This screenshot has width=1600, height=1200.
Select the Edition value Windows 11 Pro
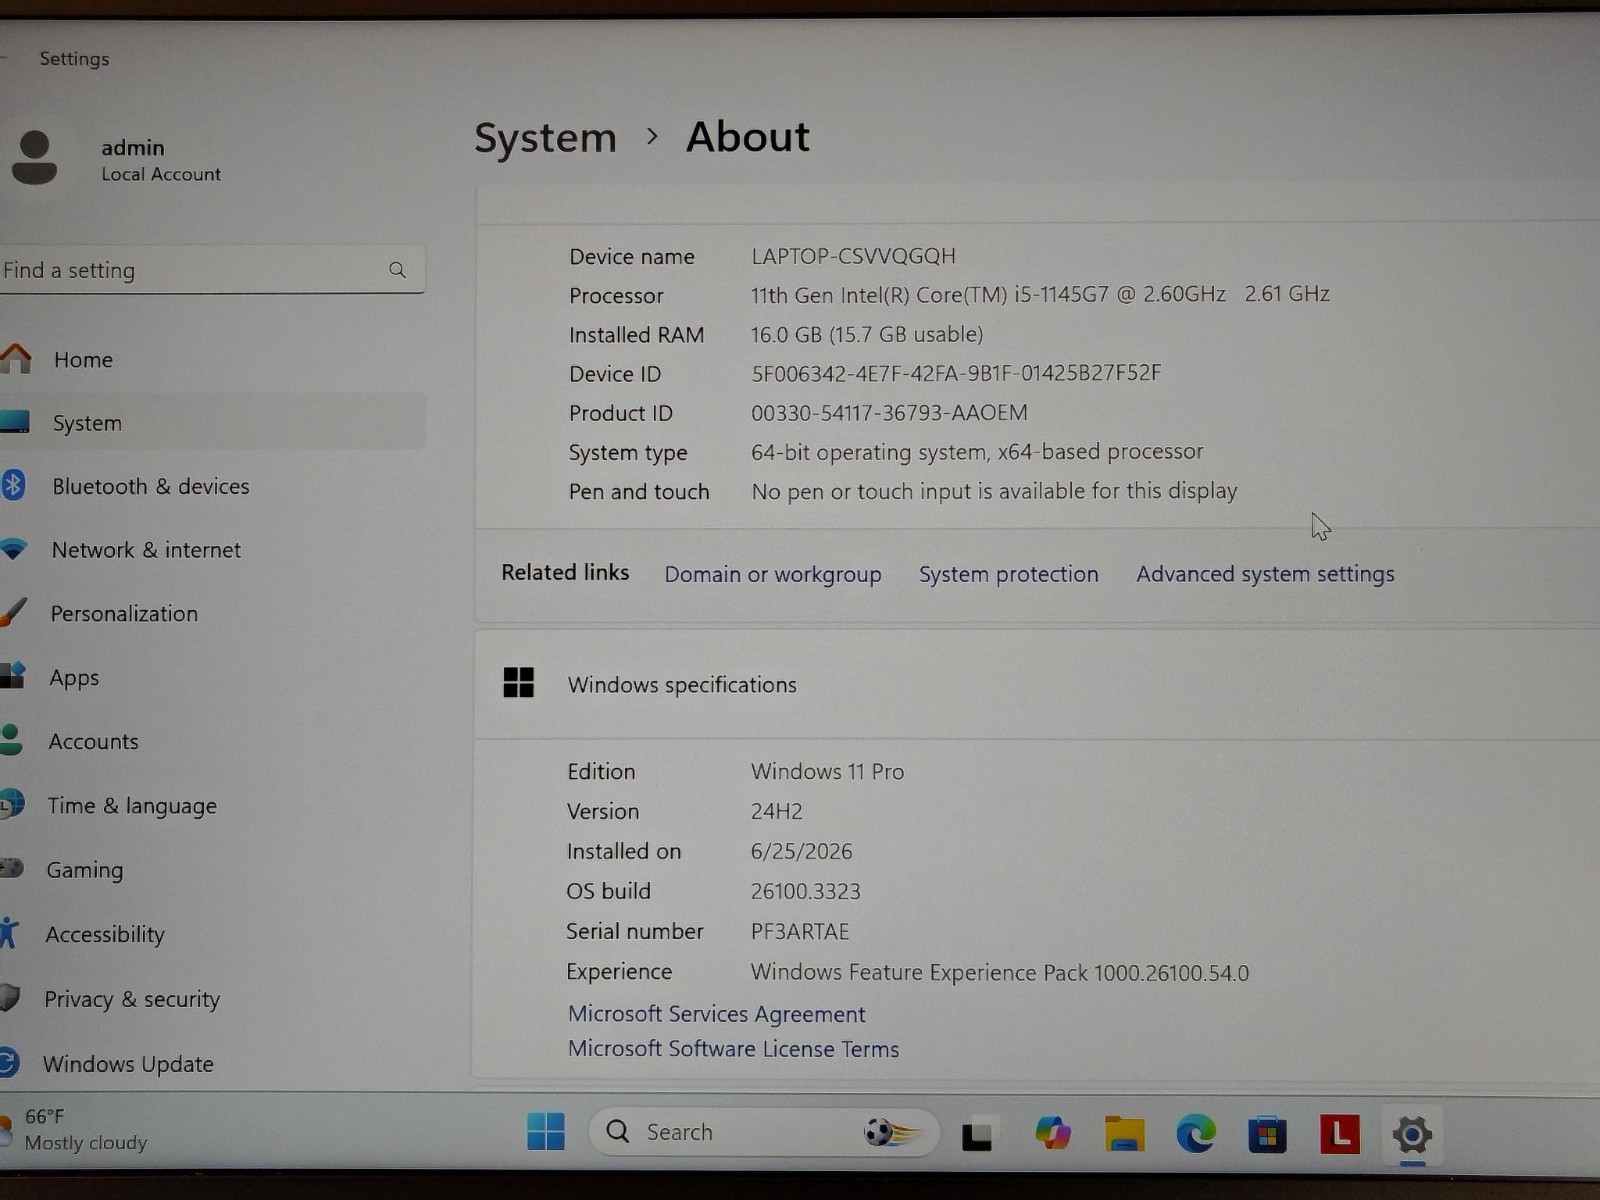[827, 772]
